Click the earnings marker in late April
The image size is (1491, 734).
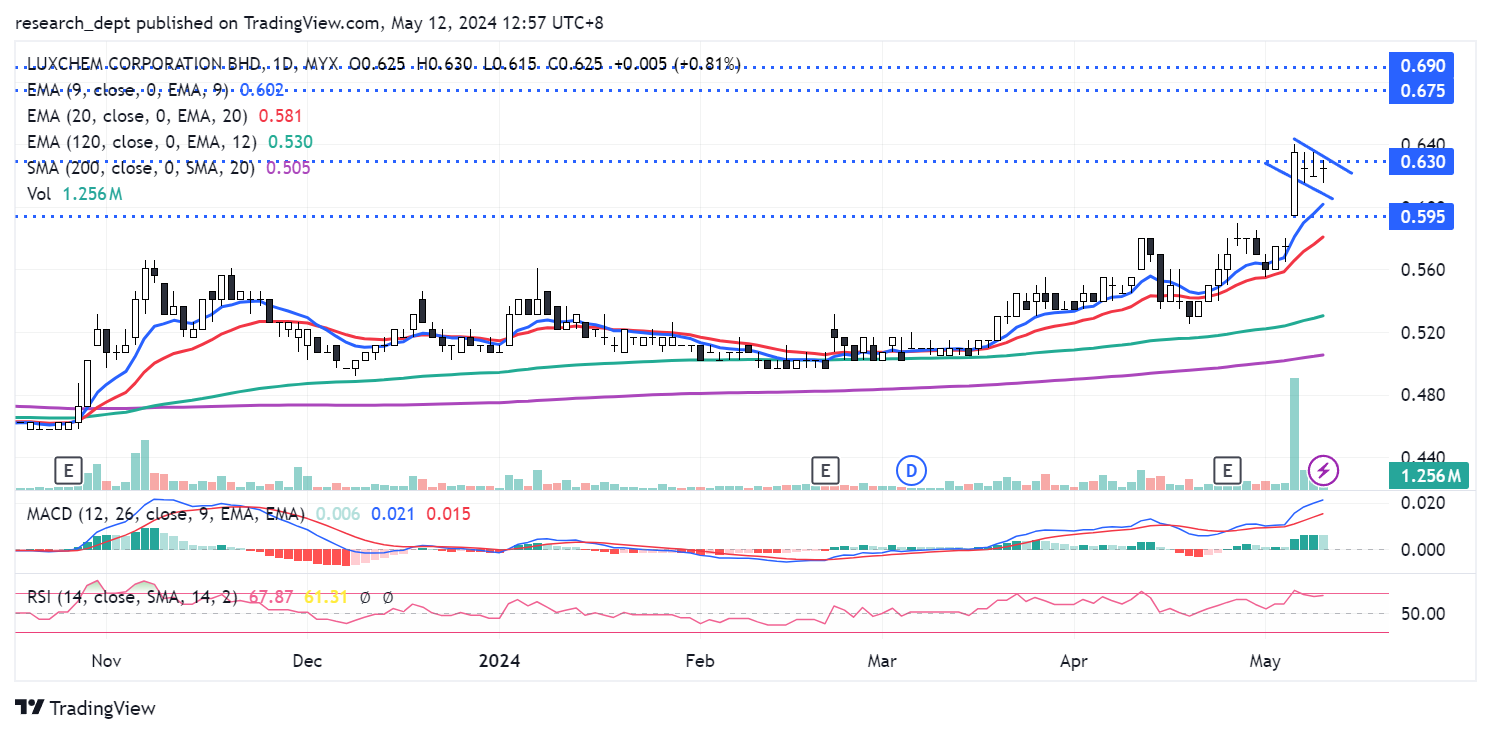(1227, 470)
